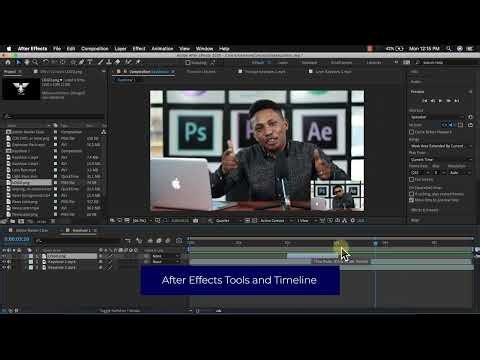
Task: Hide layer 3 with its eye toggle
Action: tap(4, 268)
